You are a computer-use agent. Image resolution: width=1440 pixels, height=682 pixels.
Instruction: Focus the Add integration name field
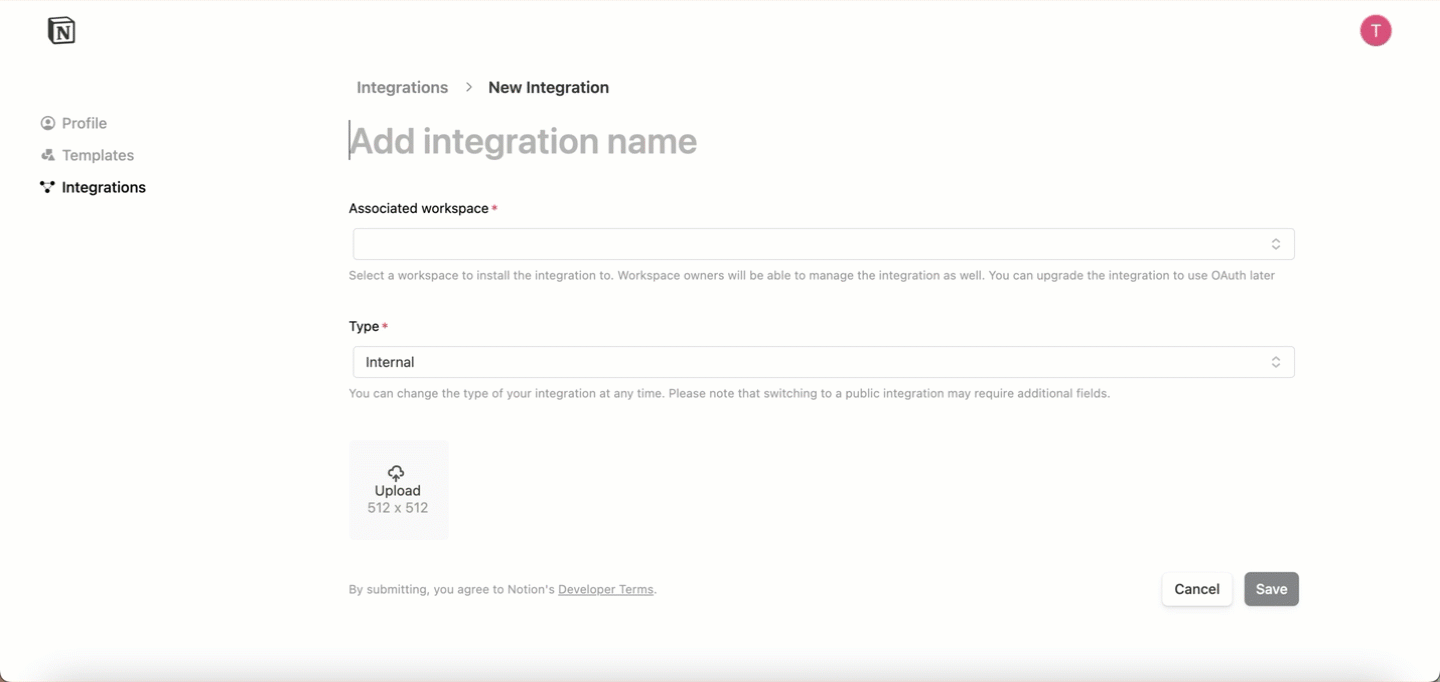(x=822, y=141)
